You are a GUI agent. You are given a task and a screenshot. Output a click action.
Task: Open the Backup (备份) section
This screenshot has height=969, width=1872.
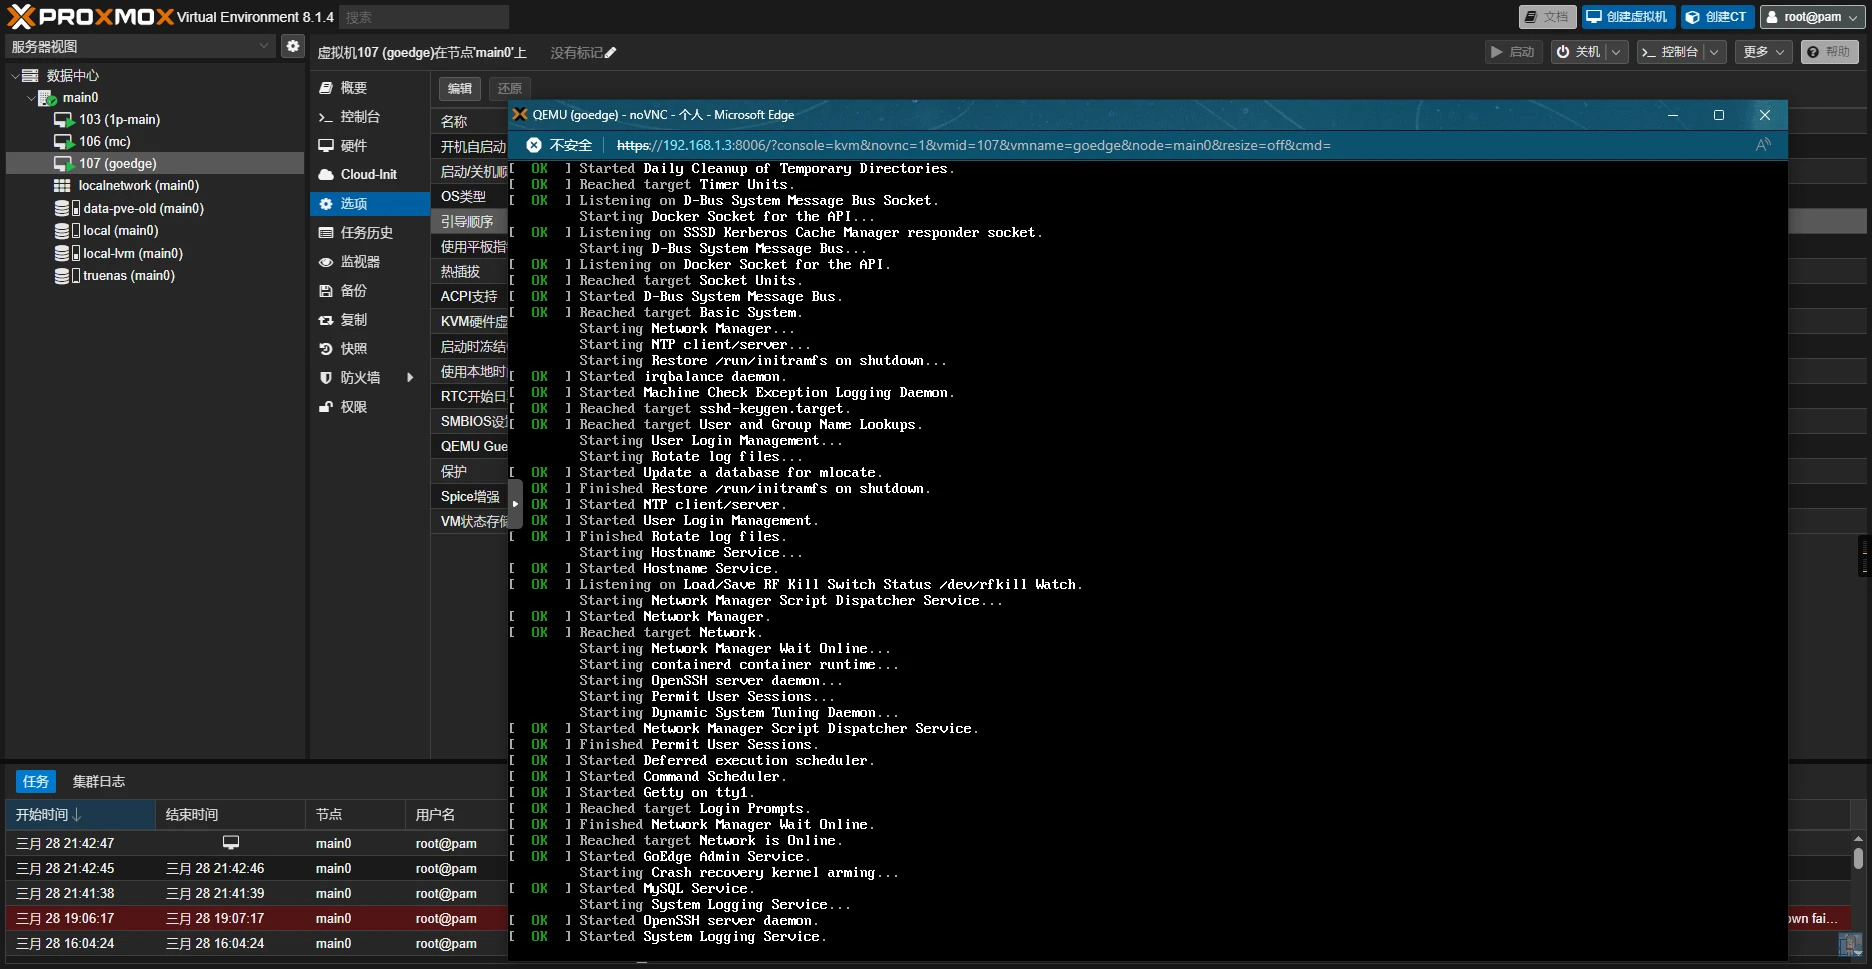(353, 291)
